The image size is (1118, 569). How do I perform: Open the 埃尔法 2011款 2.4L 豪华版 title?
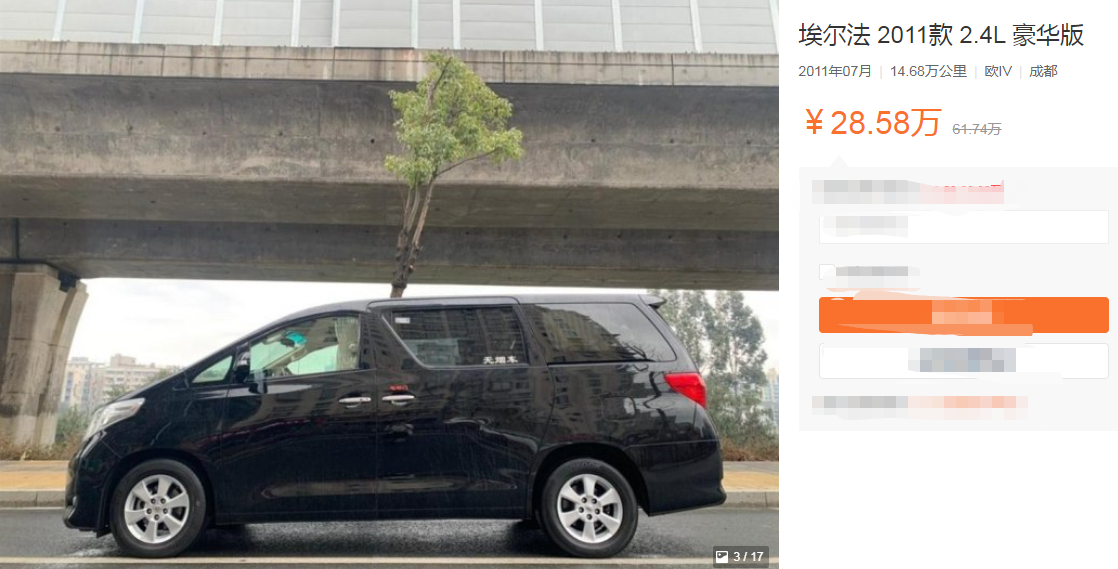[941, 34]
